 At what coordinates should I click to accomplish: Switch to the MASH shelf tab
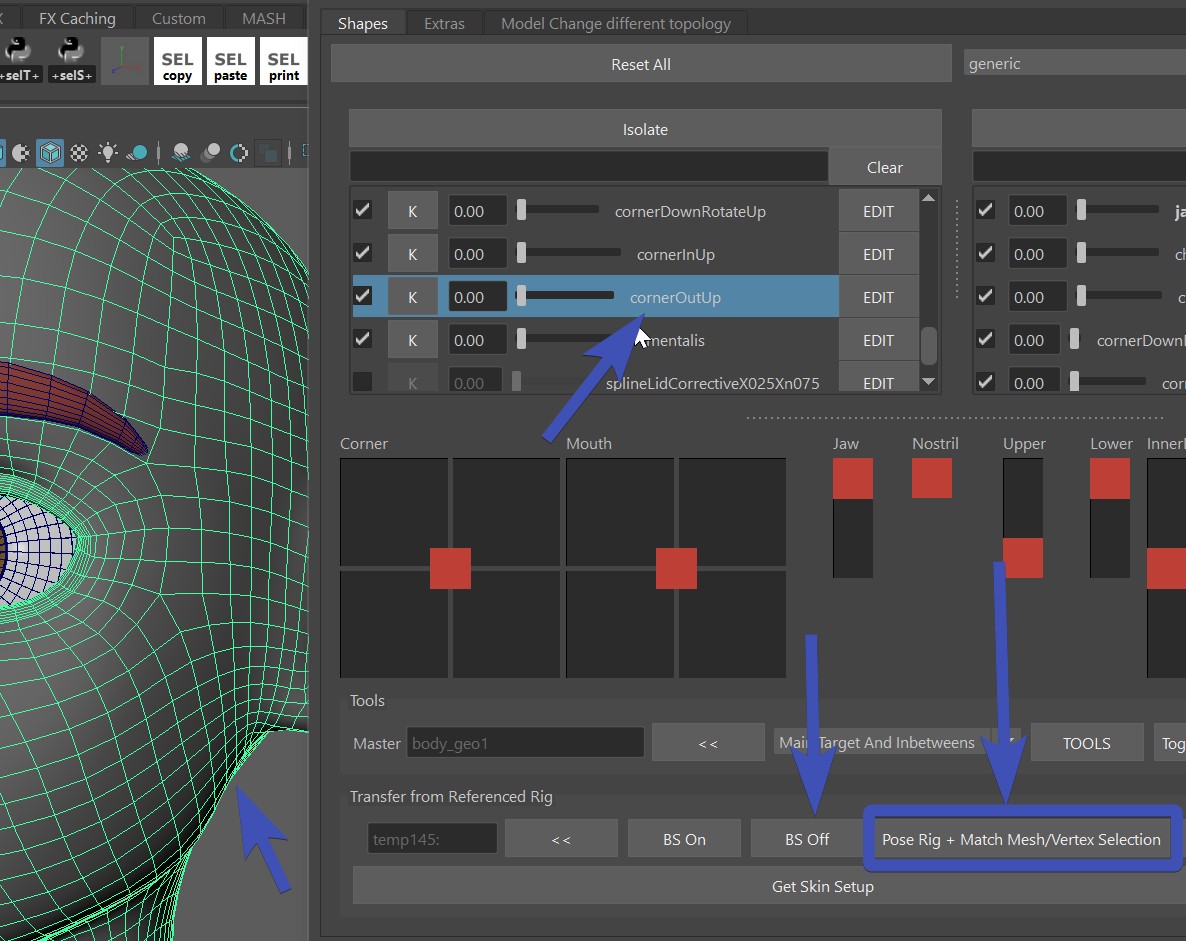264,18
